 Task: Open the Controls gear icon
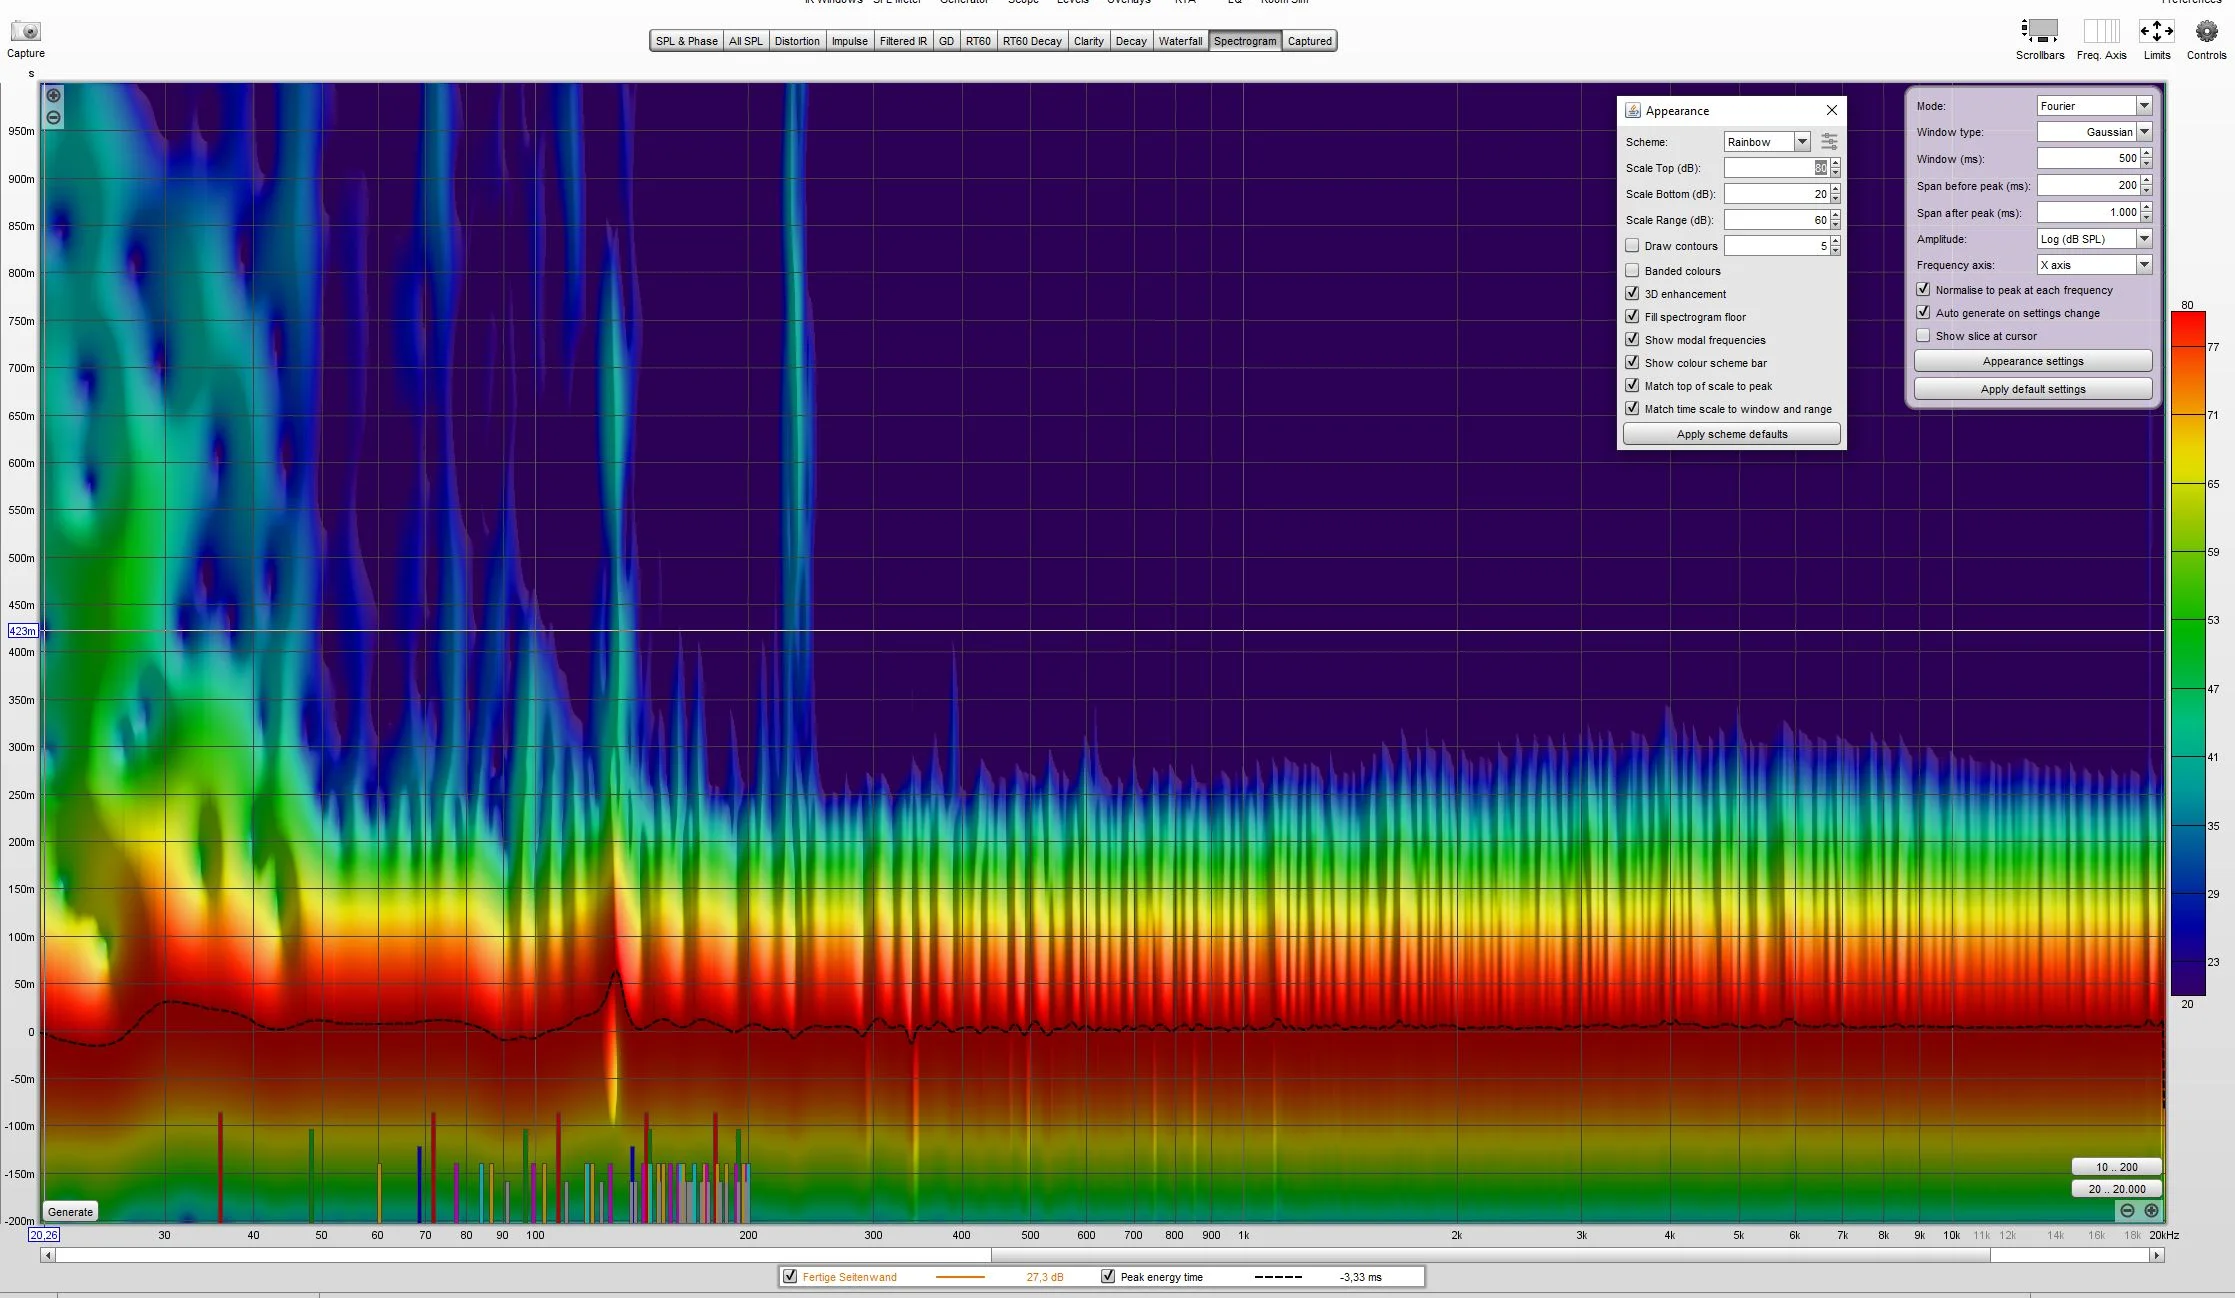(x=2206, y=31)
